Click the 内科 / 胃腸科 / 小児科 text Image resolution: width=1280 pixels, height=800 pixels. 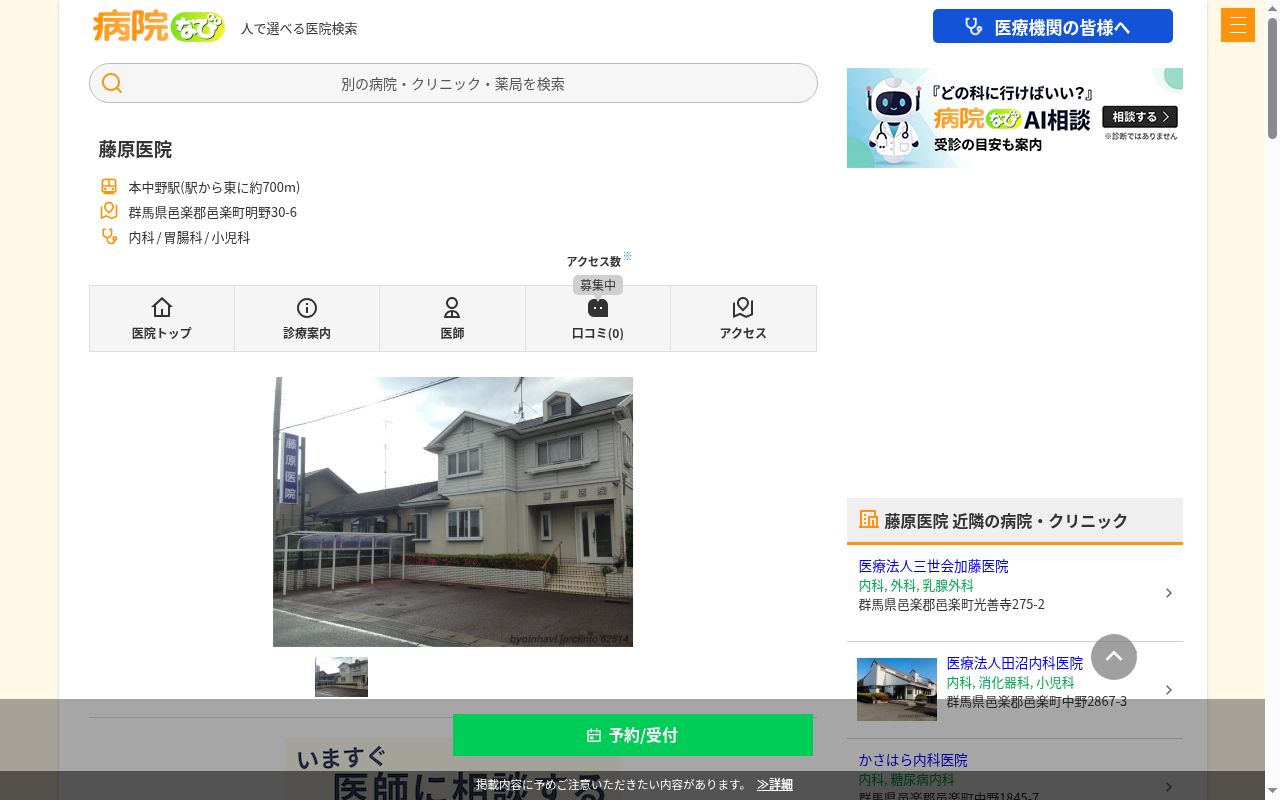click(189, 237)
